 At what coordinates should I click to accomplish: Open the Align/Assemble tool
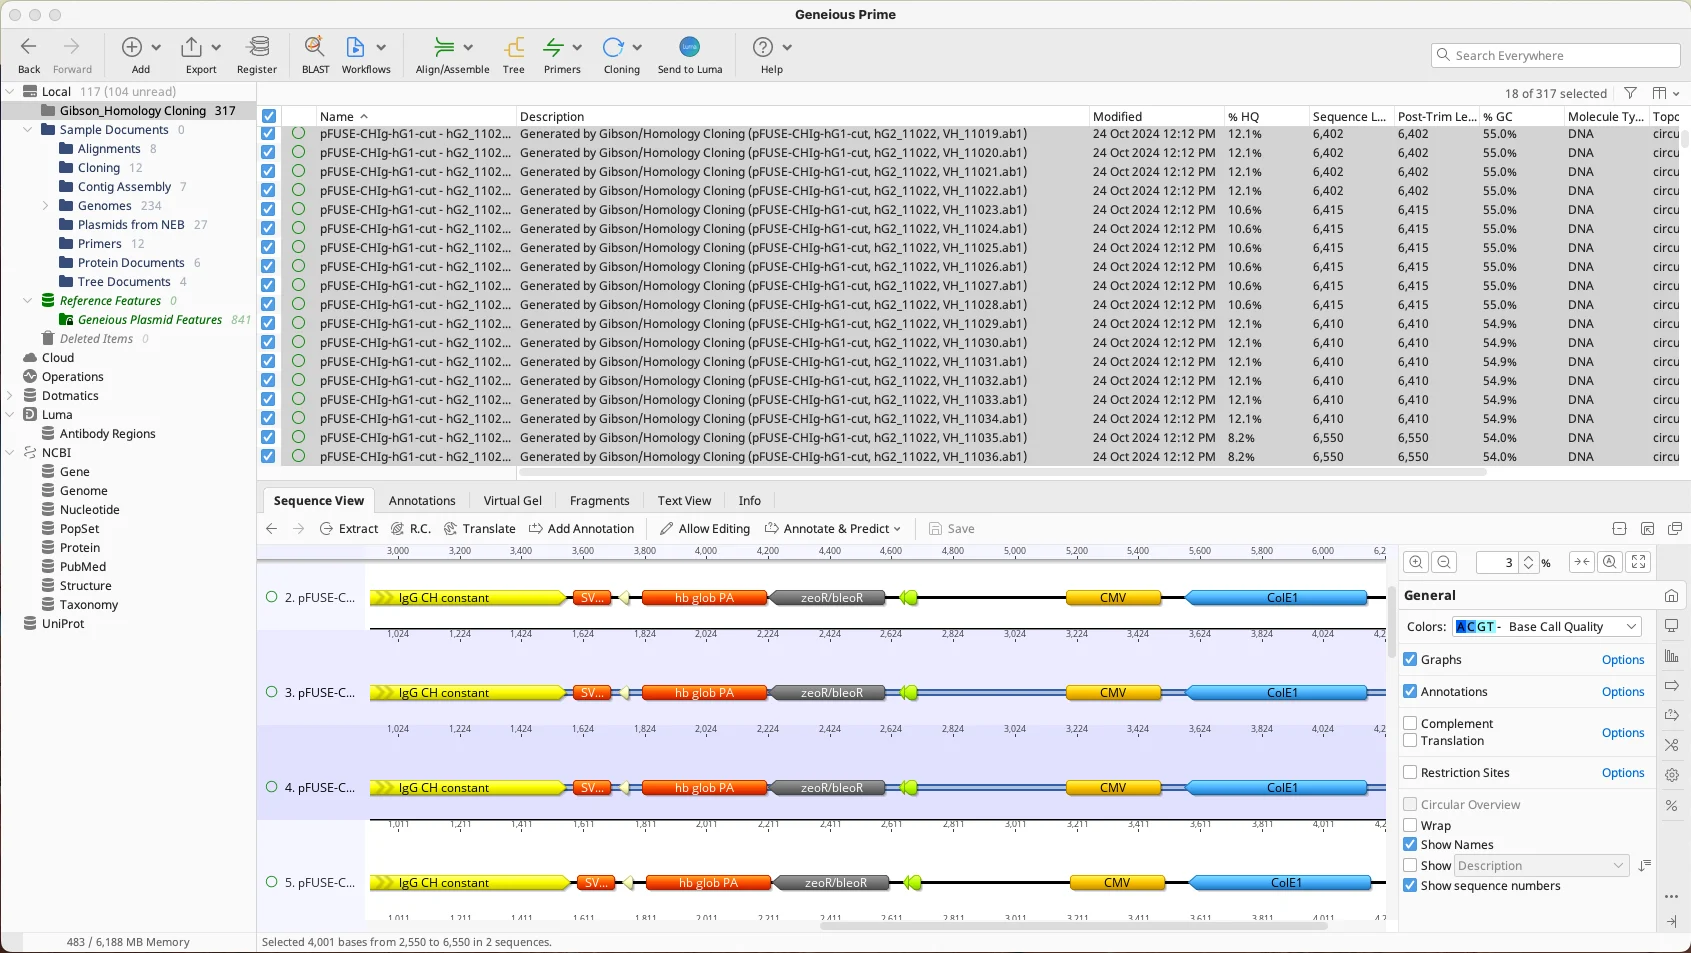coord(444,47)
